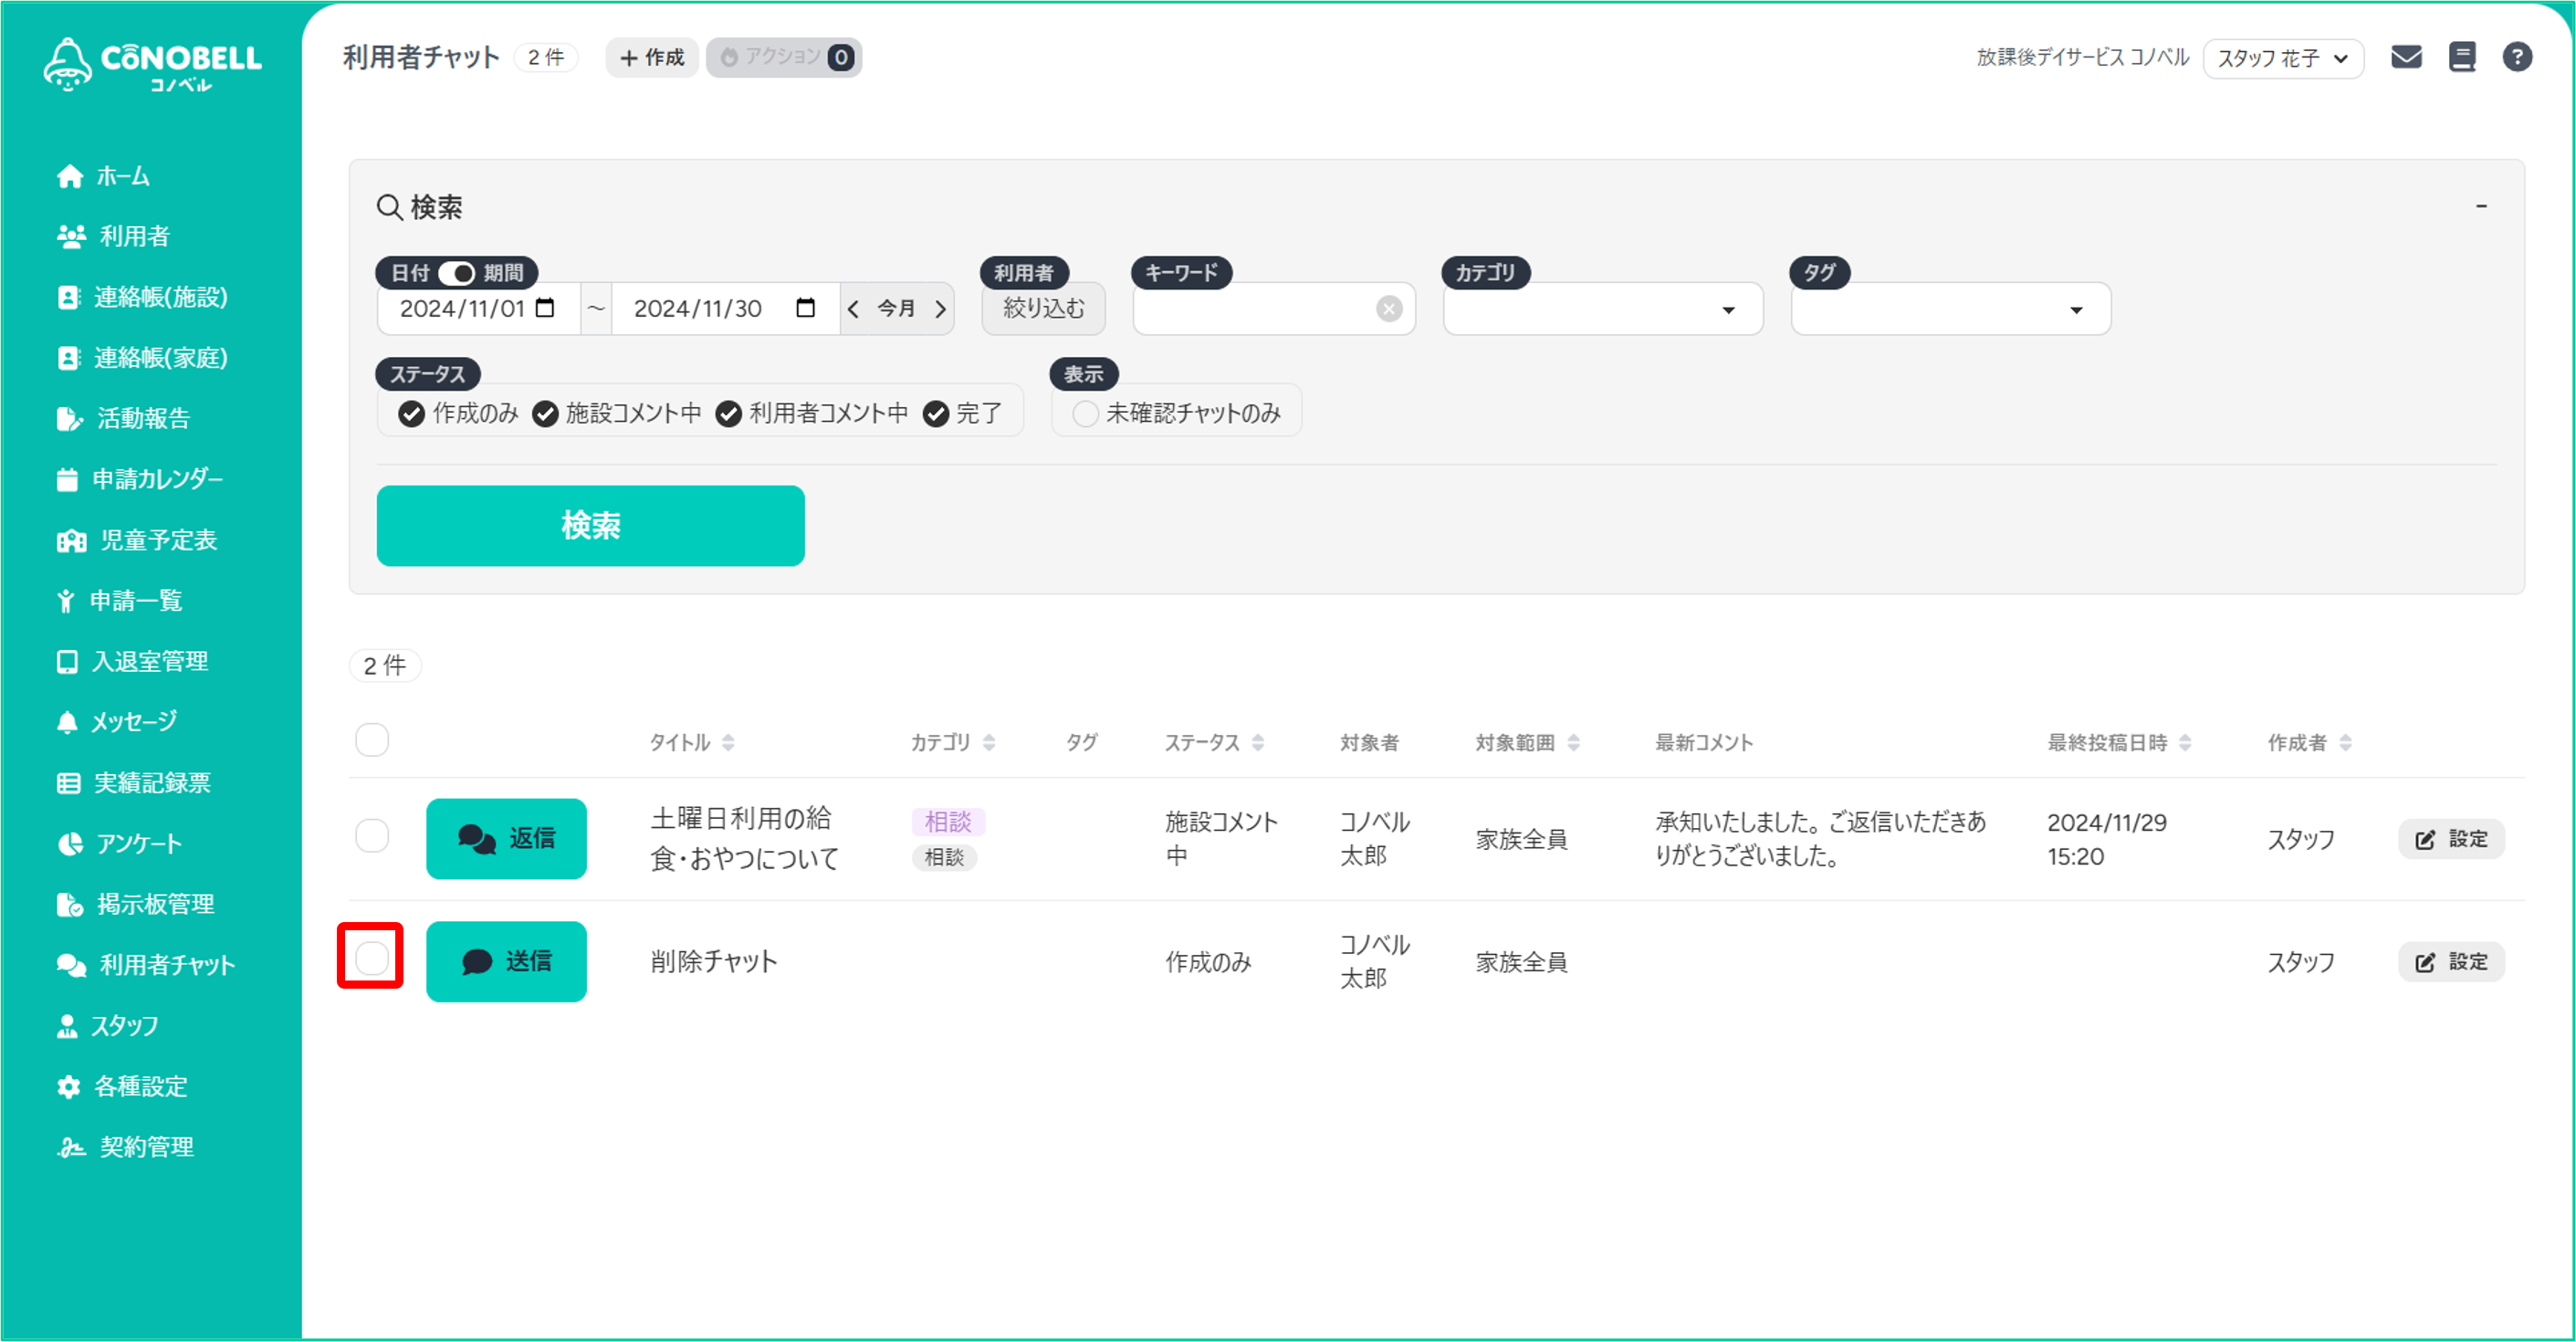Select the 土曜日利用の給食 row checkbox
The height and width of the screenshot is (1342, 2576).
coord(372,835)
